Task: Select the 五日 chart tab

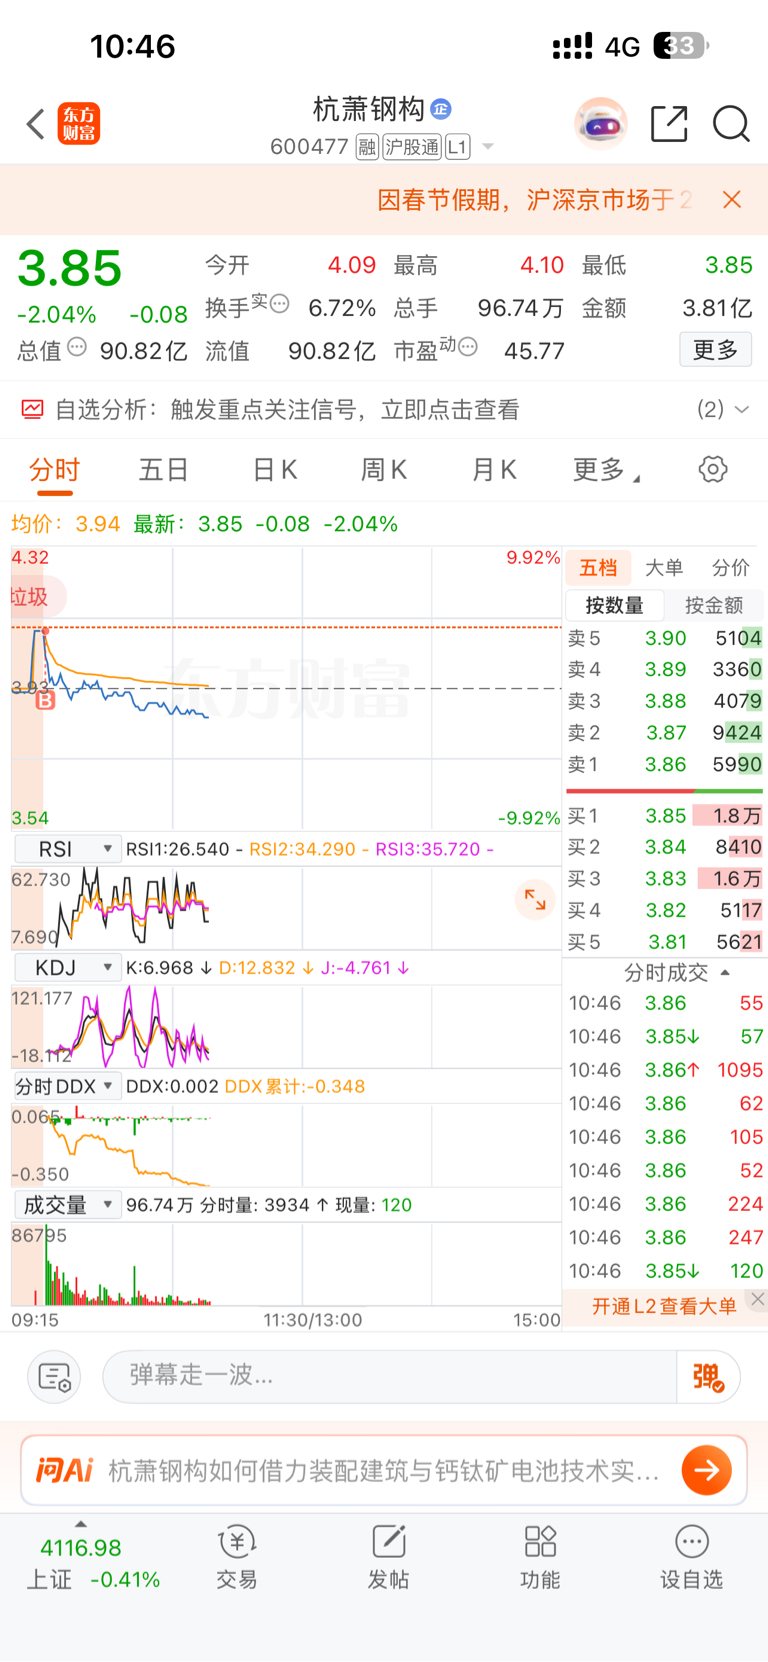Action: (163, 469)
